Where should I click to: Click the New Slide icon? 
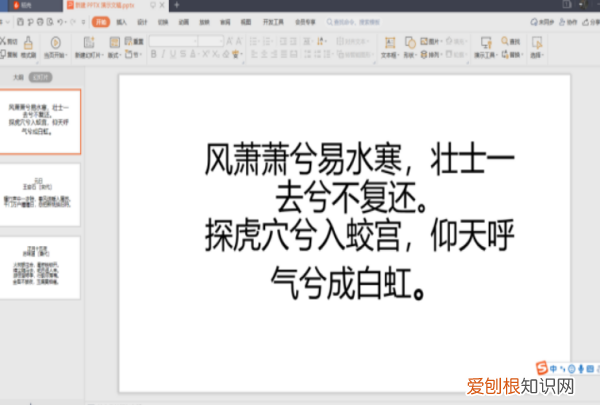point(89,42)
